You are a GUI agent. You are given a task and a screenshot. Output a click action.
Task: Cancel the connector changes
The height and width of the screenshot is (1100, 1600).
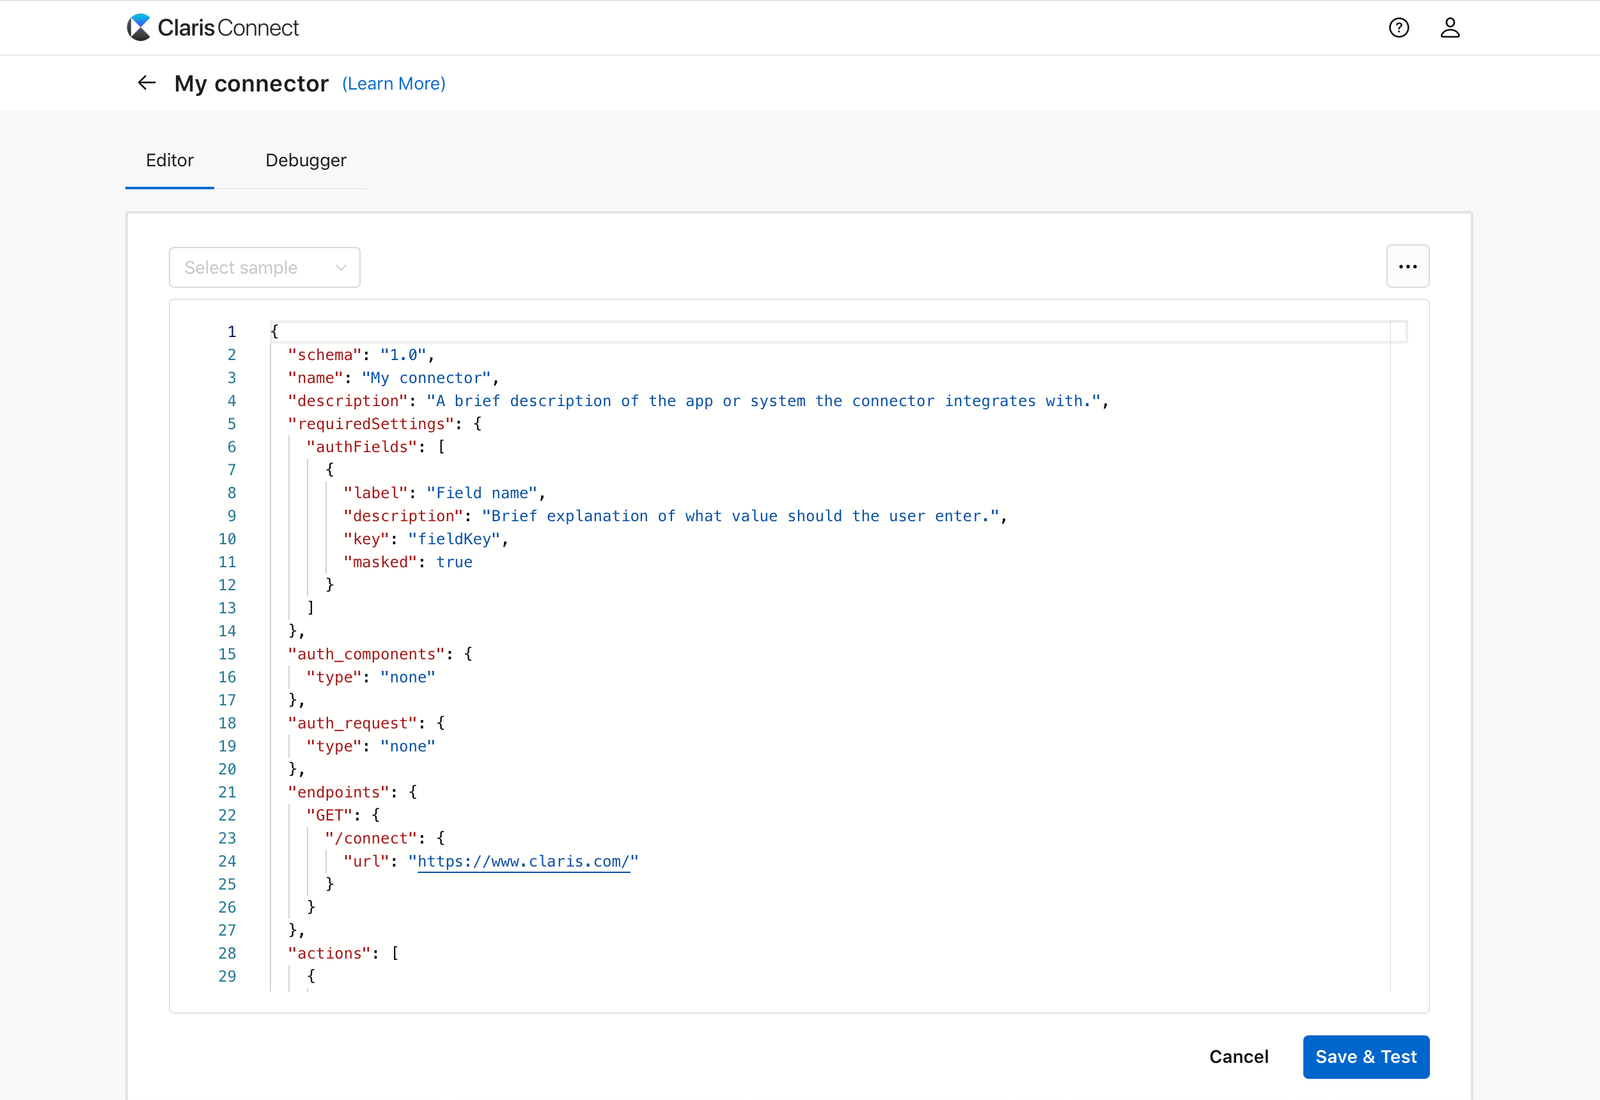point(1238,1056)
